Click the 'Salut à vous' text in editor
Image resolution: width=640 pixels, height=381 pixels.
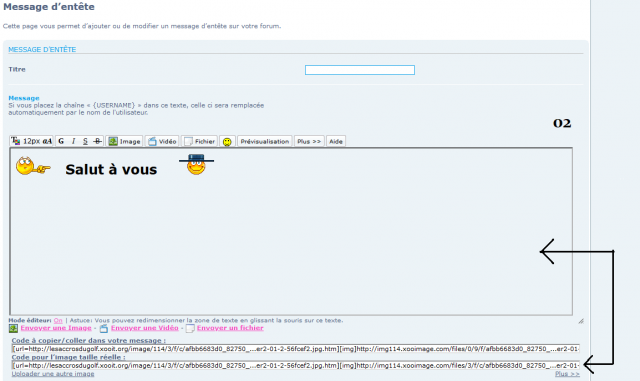tap(111, 169)
